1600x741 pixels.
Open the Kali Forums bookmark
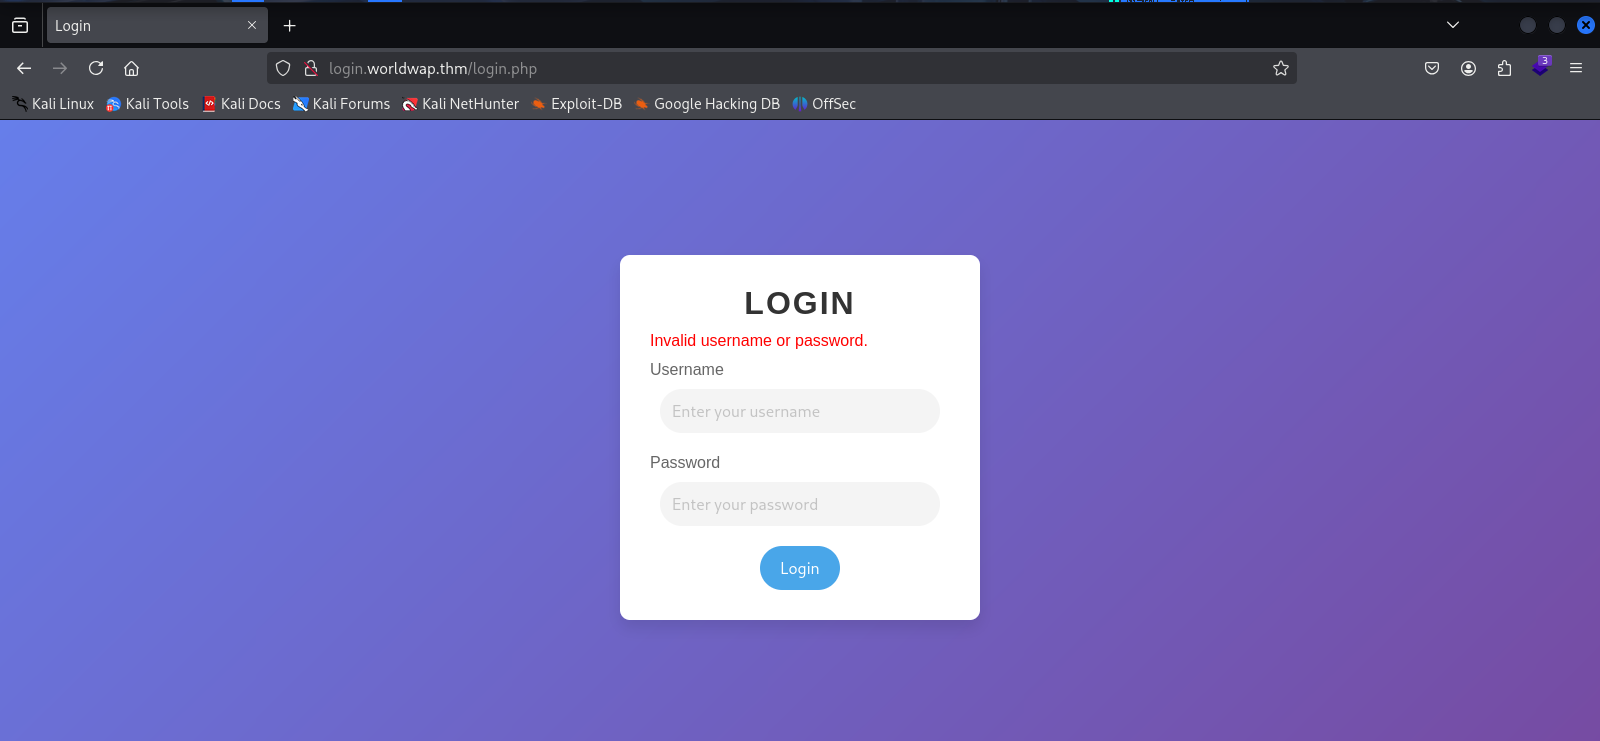(341, 104)
